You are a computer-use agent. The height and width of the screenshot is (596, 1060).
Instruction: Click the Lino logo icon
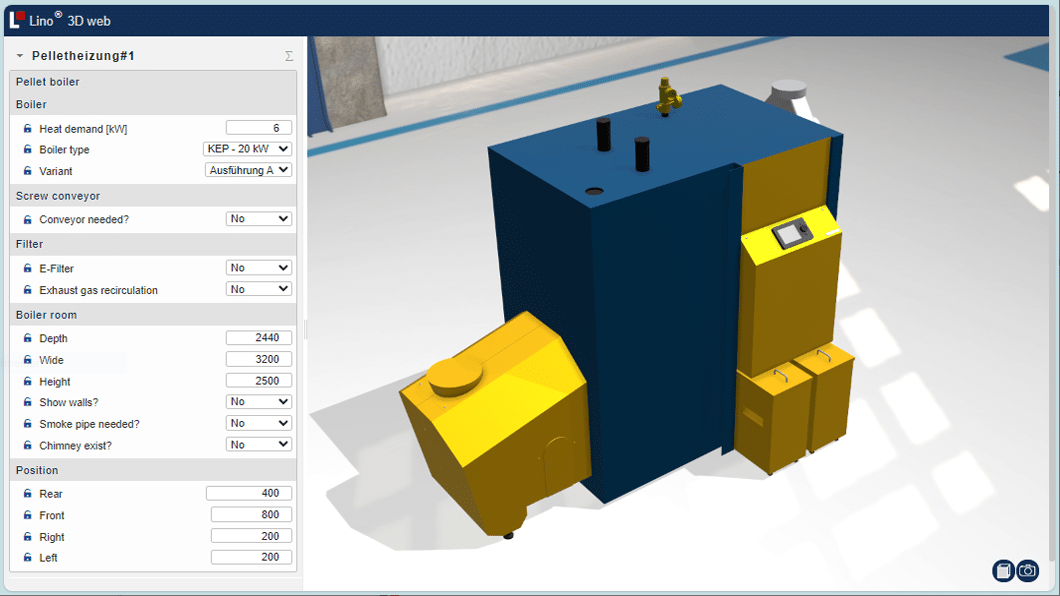pyautogui.click(x=18, y=20)
